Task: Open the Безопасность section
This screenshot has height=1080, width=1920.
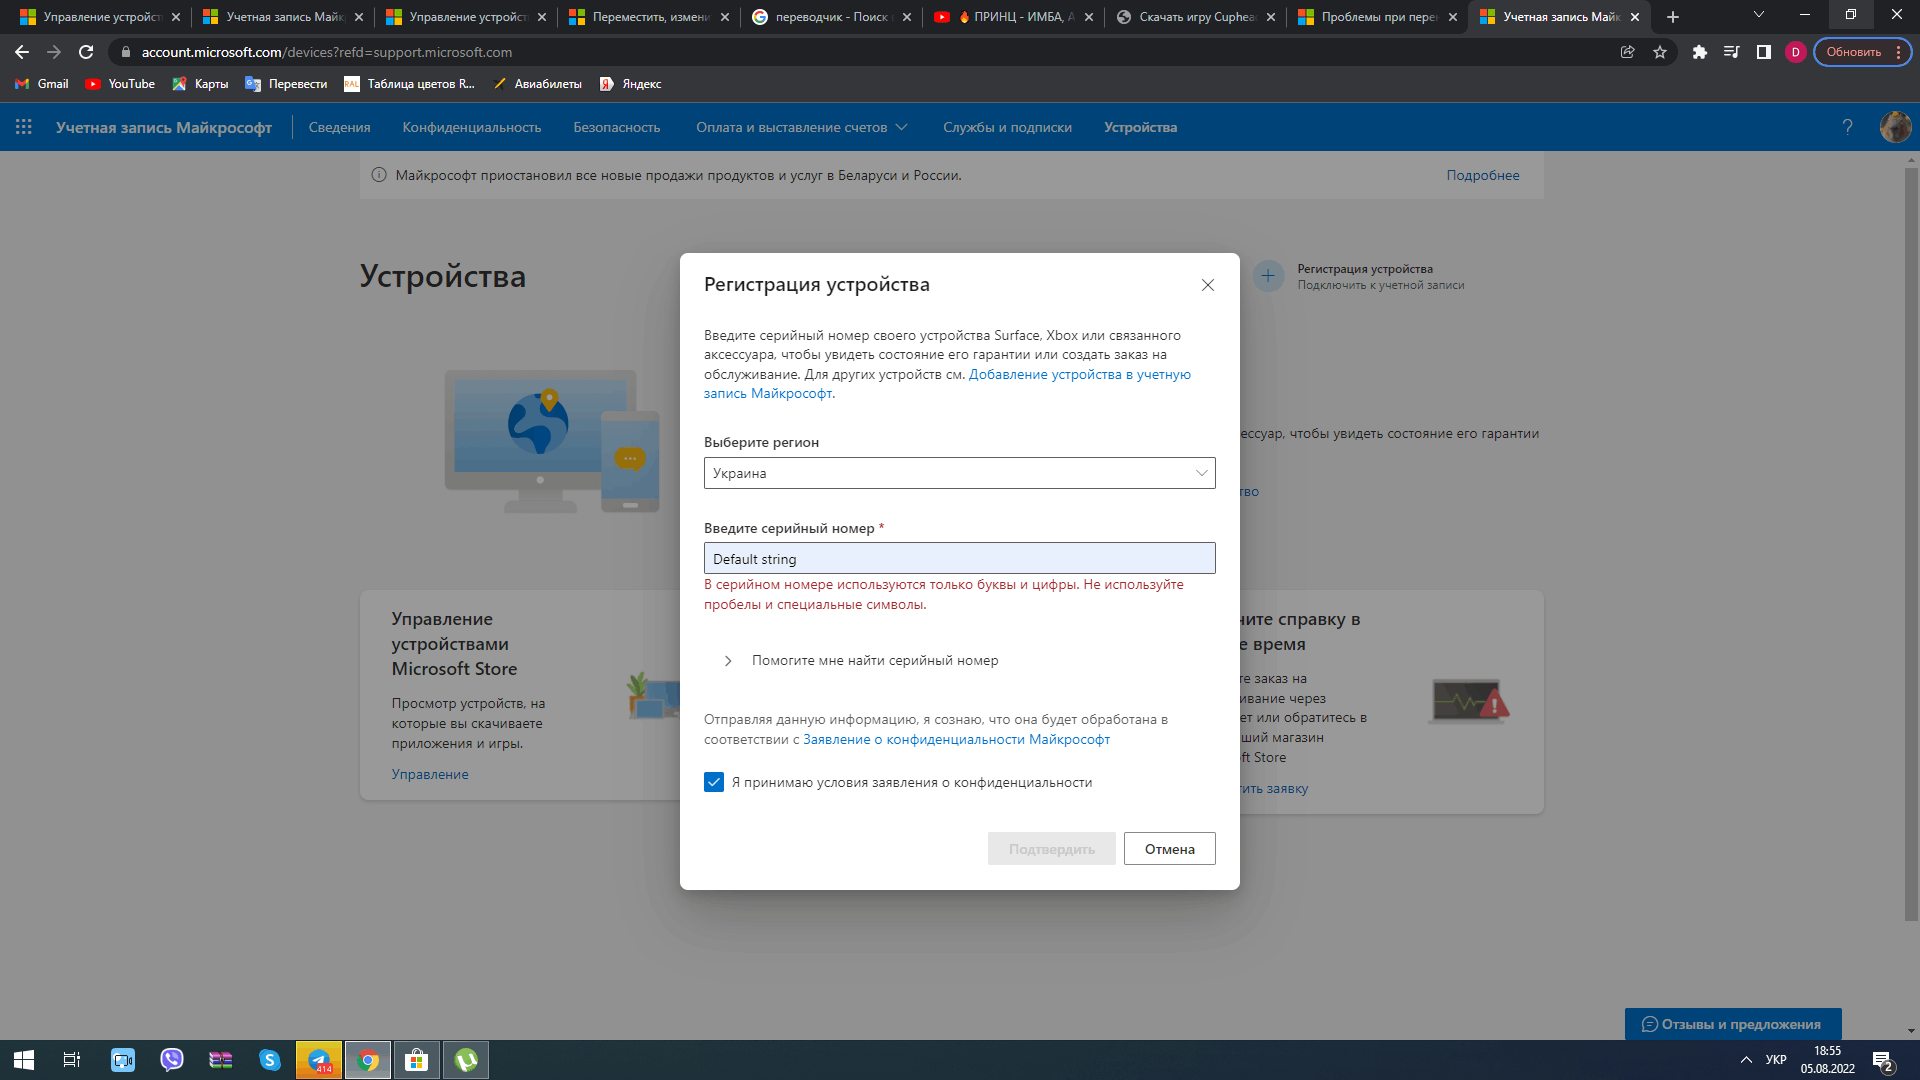Action: (616, 127)
